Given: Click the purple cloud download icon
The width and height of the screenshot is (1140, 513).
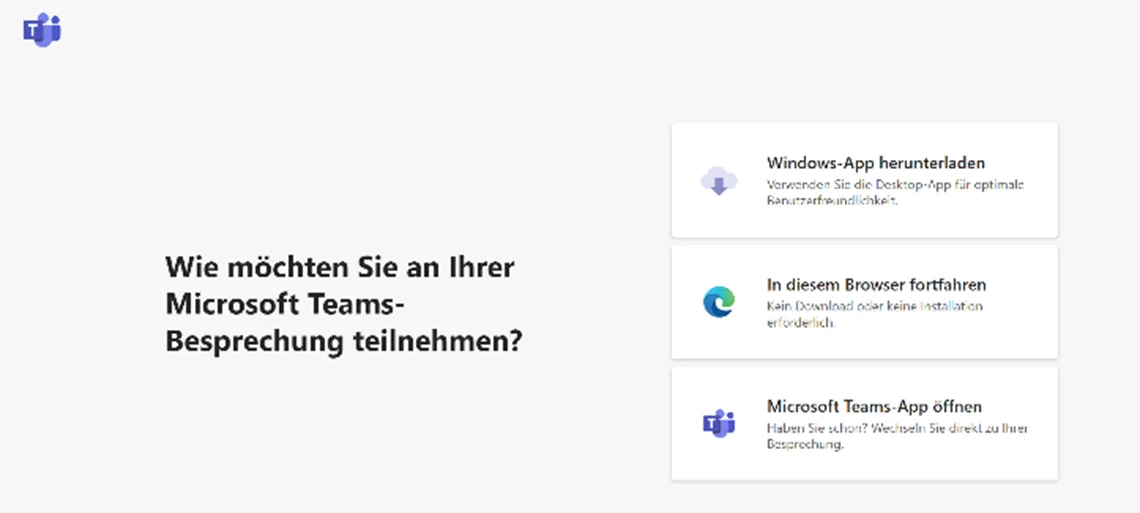Looking at the screenshot, I should 718,181.
